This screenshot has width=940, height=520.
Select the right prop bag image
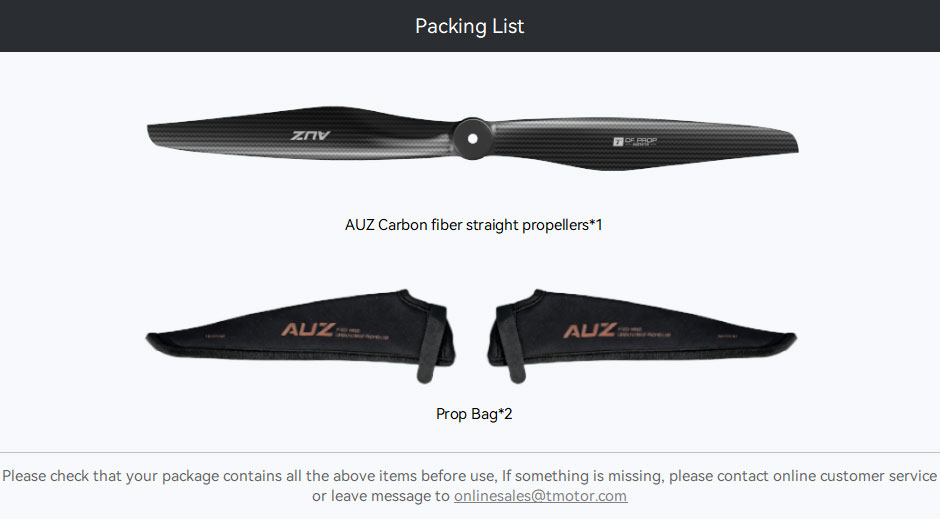[x=642, y=336]
